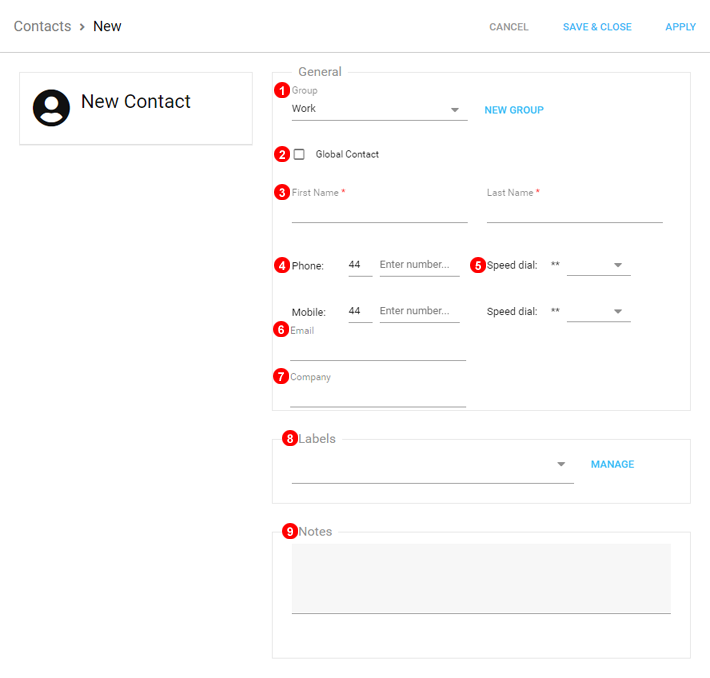The width and height of the screenshot is (710, 678).
Task: Open the Group dropdown showing Work
Action: tap(379, 109)
